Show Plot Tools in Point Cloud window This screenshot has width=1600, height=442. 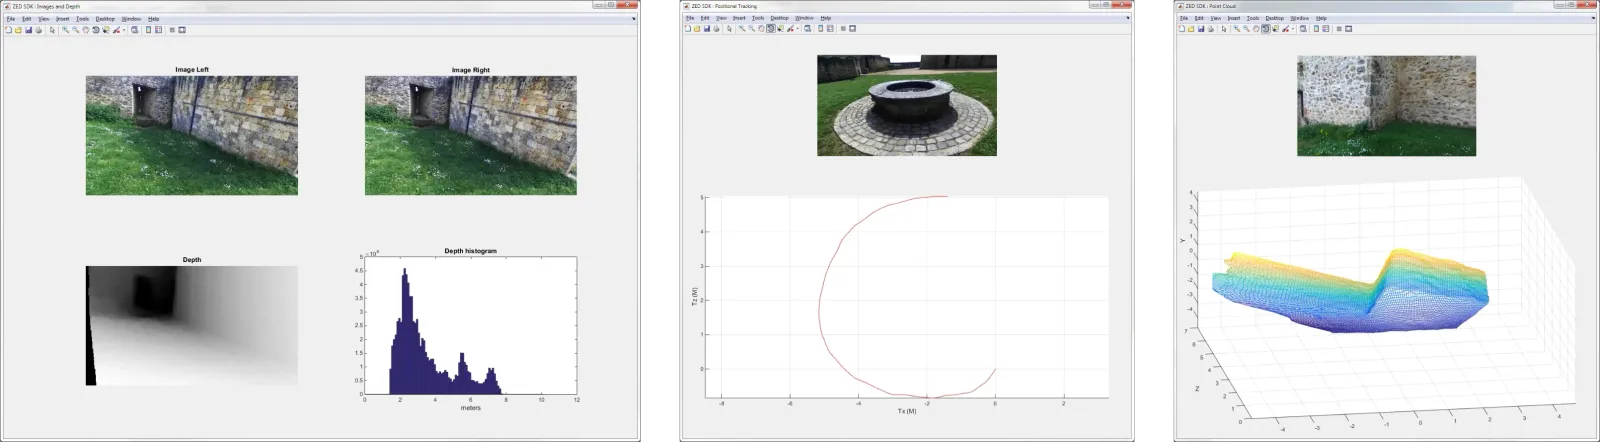pyautogui.click(x=1348, y=29)
